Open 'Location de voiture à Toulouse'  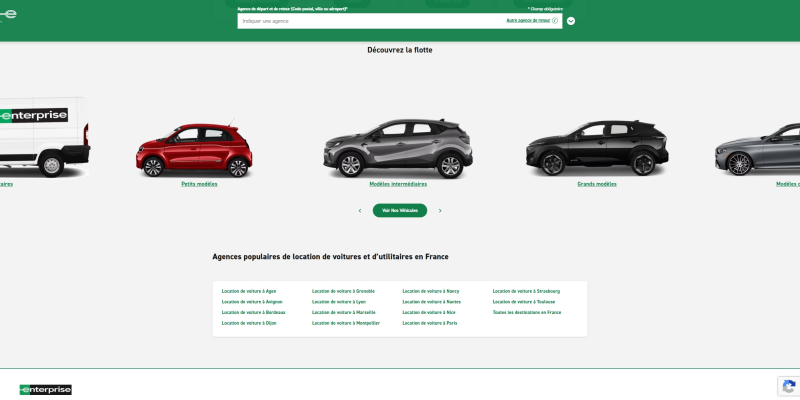[524, 302]
